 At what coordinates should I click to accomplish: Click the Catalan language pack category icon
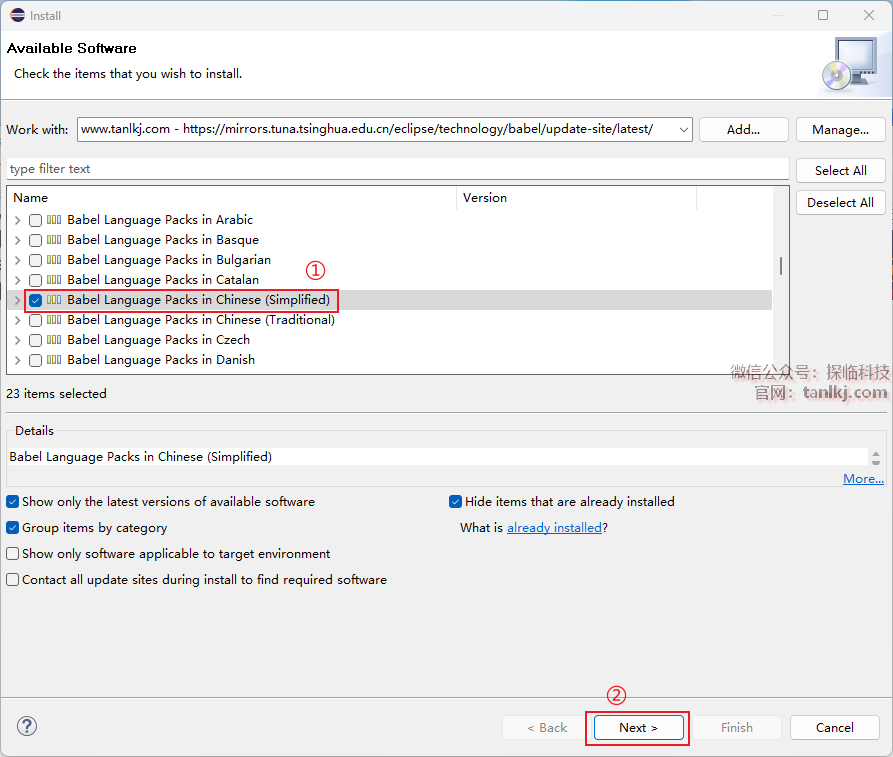pos(54,280)
